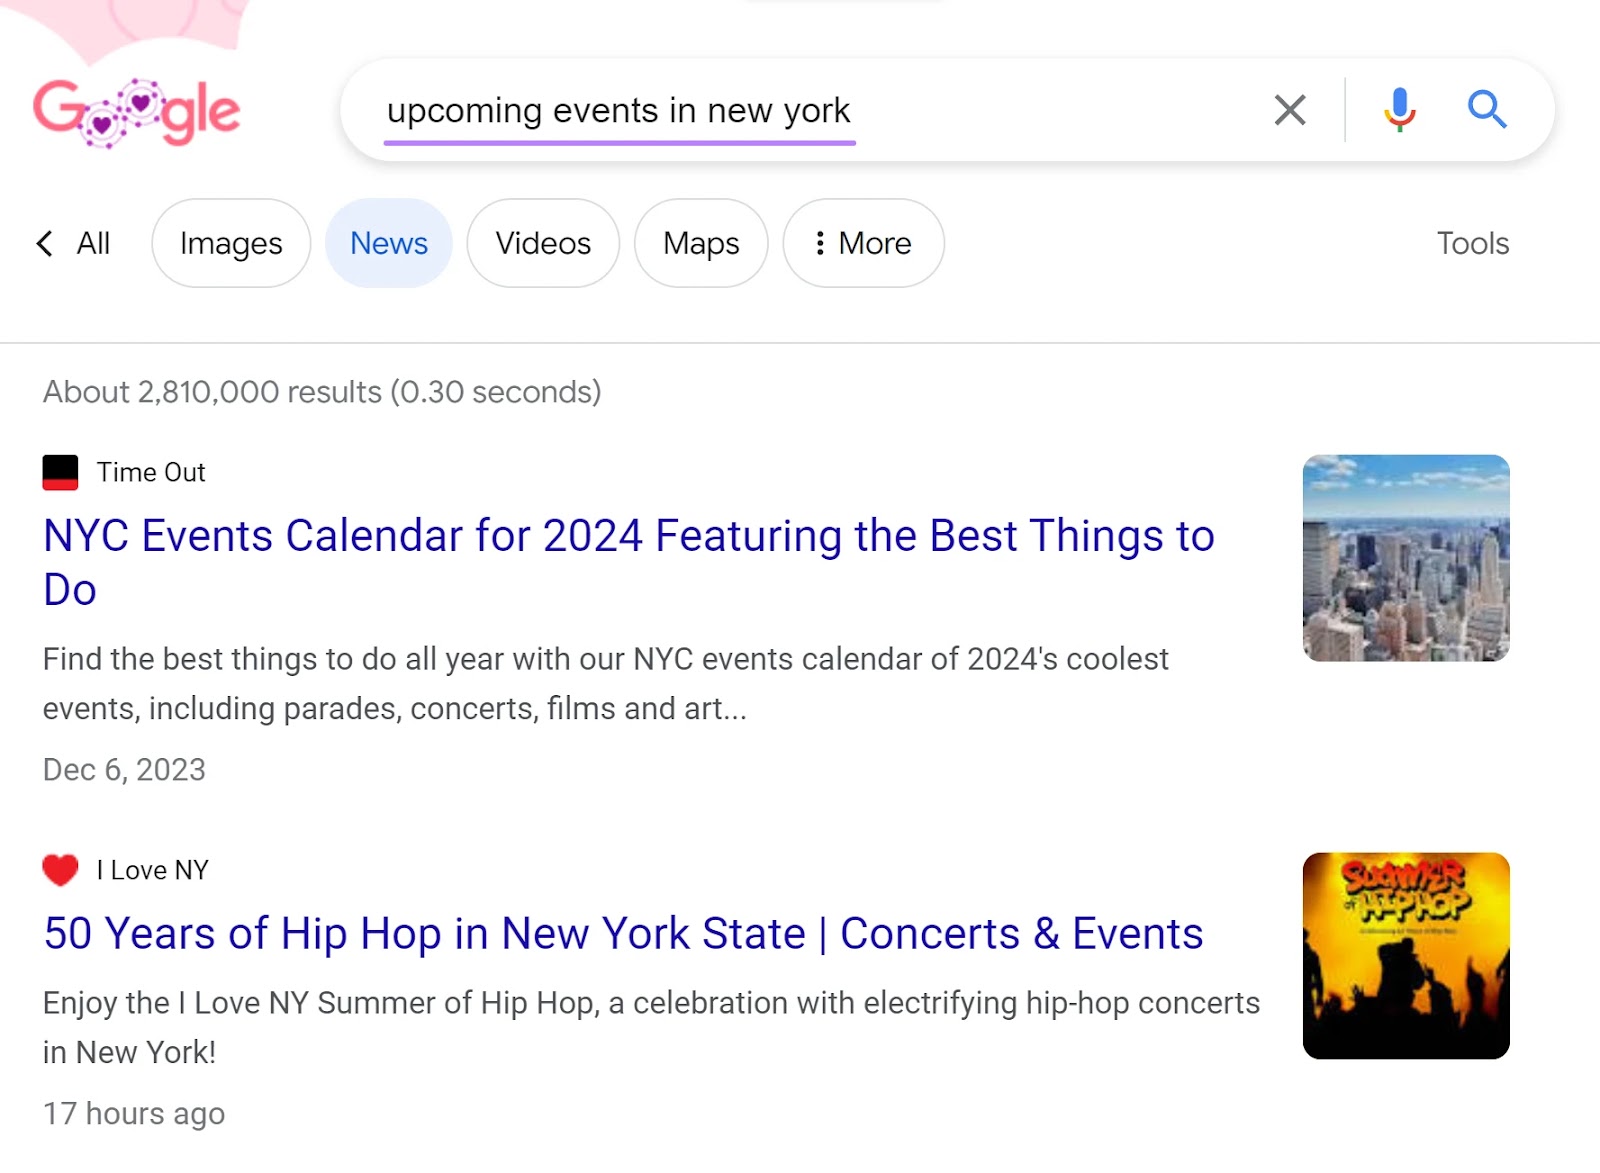This screenshot has height=1173, width=1600.
Task: Switch to the Maps tab
Action: [700, 243]
